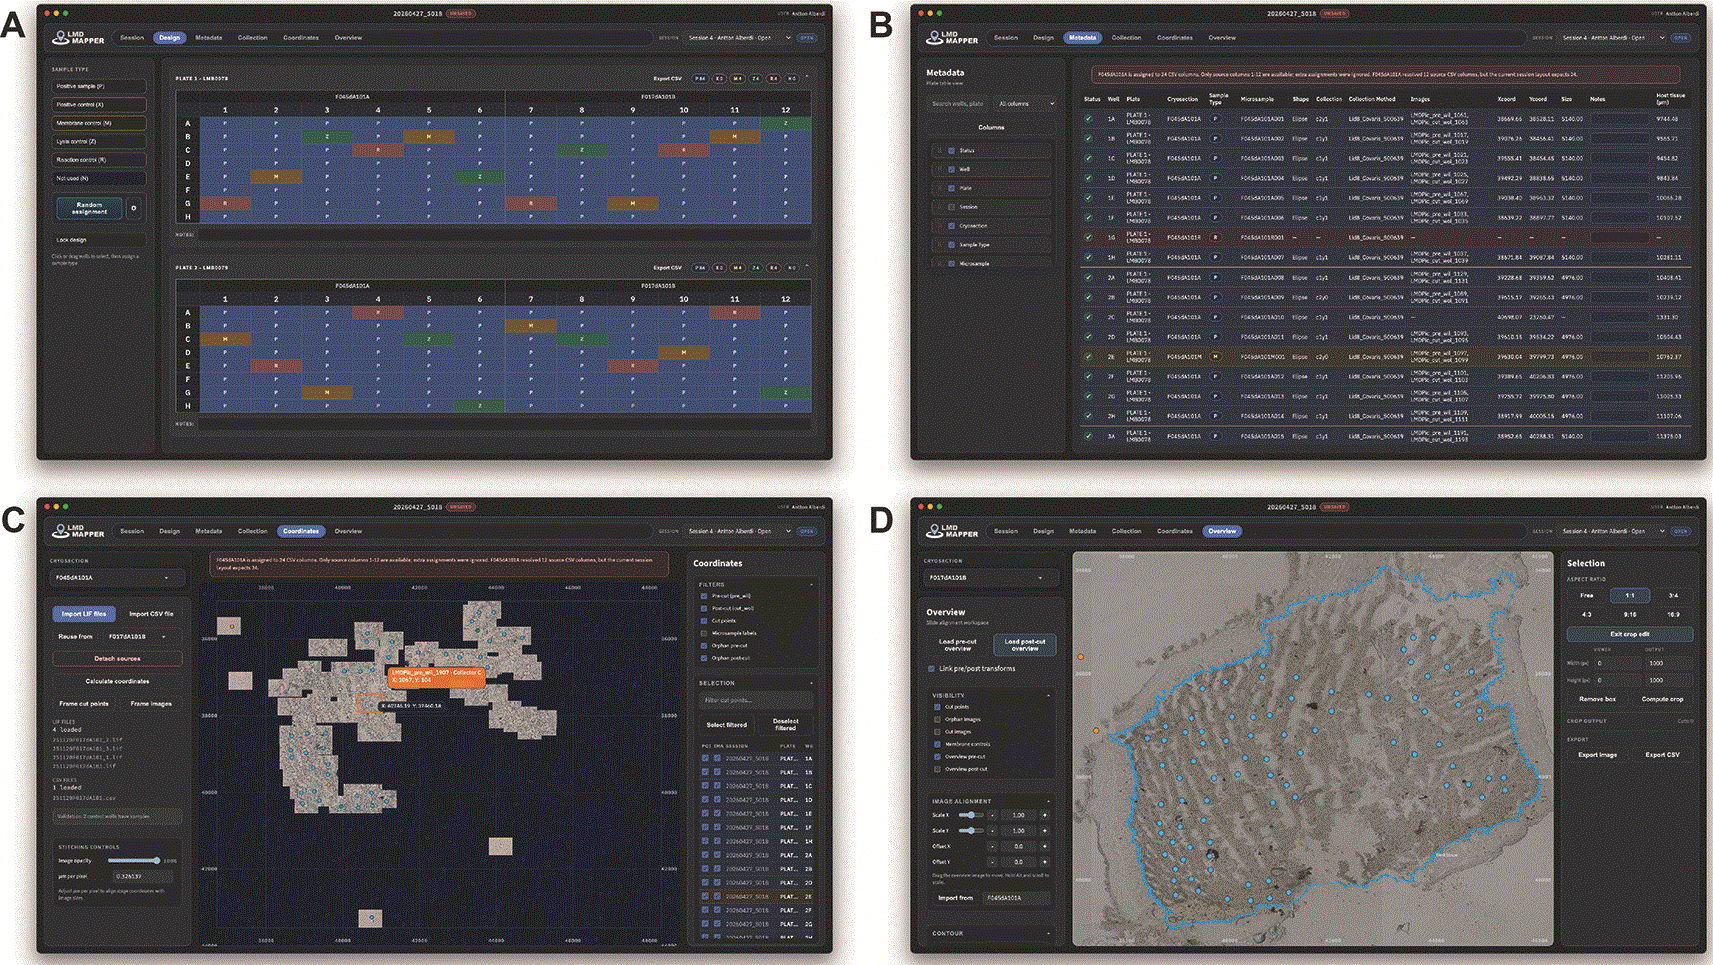Select the Session tab in panel D
The width and height of the screenshot is (1713, 965).
coord(1006,532)
